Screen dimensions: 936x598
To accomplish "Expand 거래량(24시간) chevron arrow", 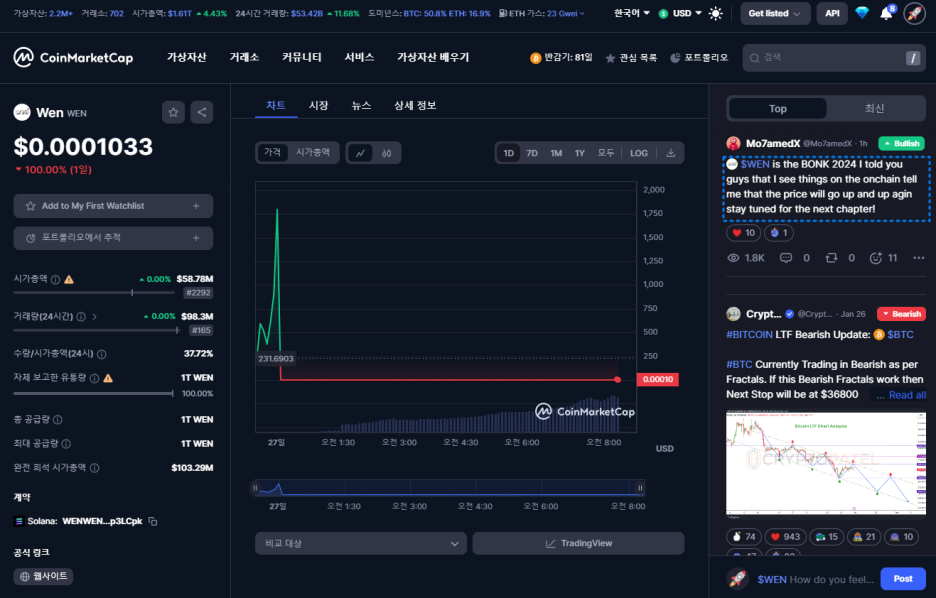I will tap(94, 317).
